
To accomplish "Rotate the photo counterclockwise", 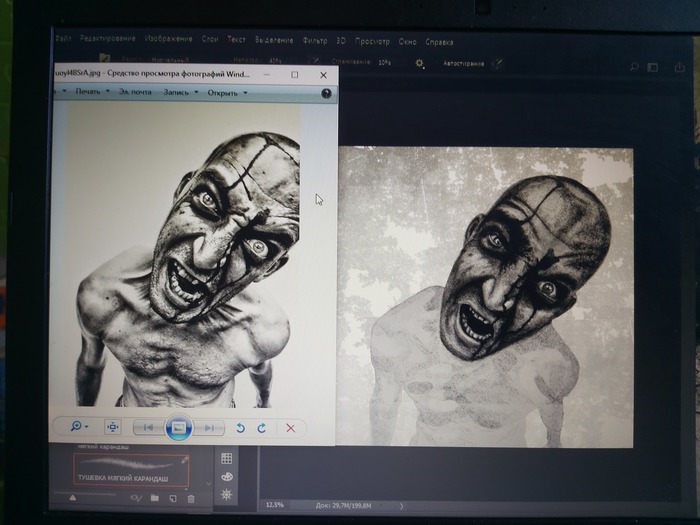I will pyautogui.click(x=240, y=428).
